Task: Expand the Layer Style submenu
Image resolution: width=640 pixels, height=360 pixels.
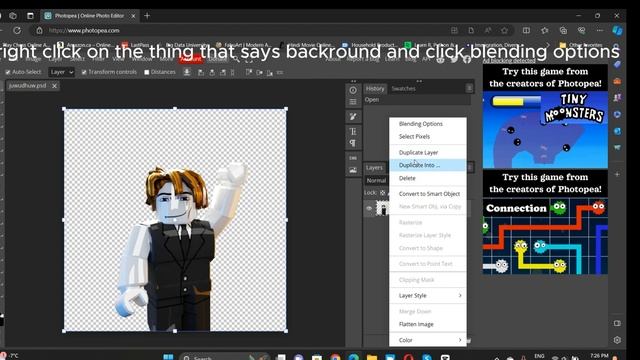Action: [x=428, y=296]
